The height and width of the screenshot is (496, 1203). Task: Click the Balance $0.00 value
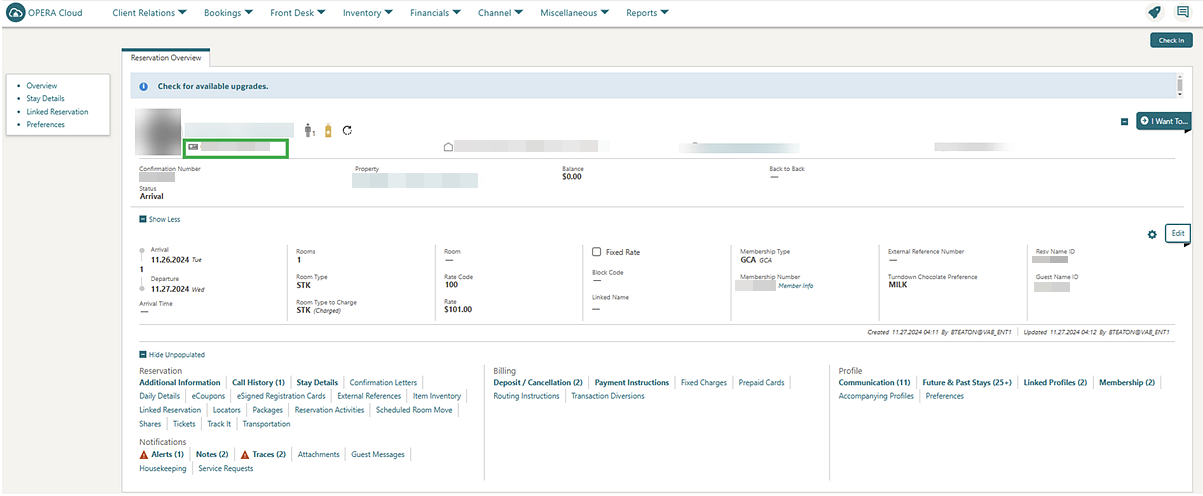click(x=572, y=177)
